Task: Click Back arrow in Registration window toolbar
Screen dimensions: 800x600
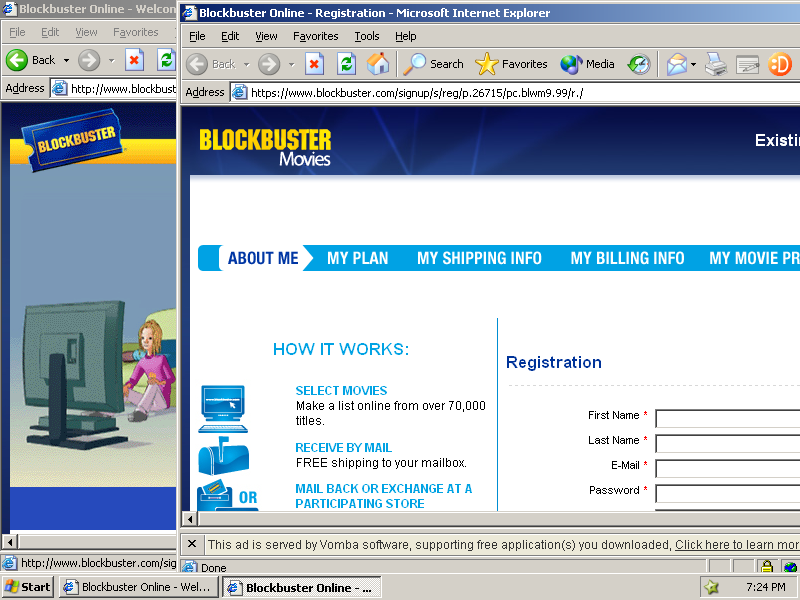Action: tap(197, 64)
